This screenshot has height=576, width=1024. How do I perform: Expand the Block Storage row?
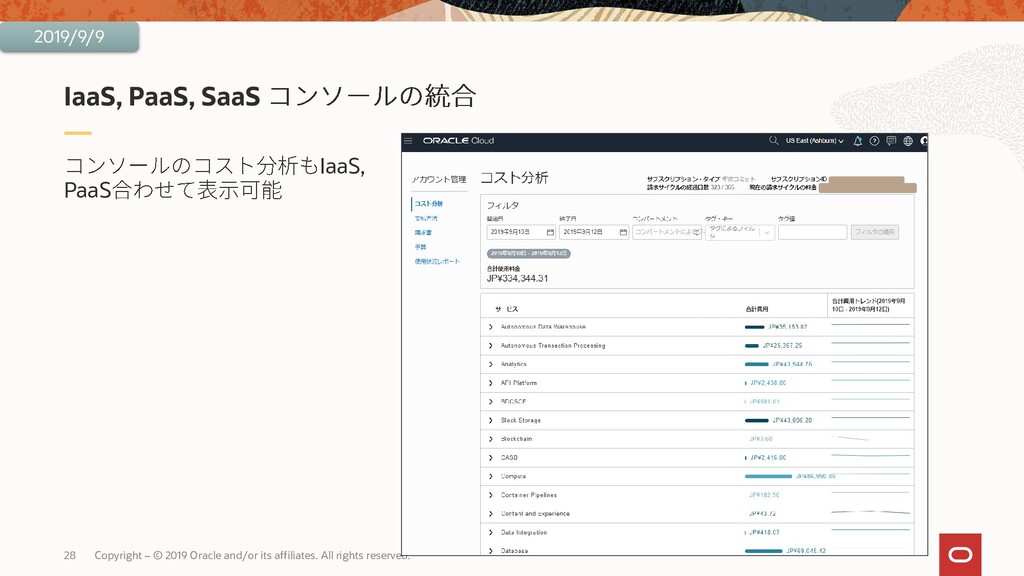(490, 420)
